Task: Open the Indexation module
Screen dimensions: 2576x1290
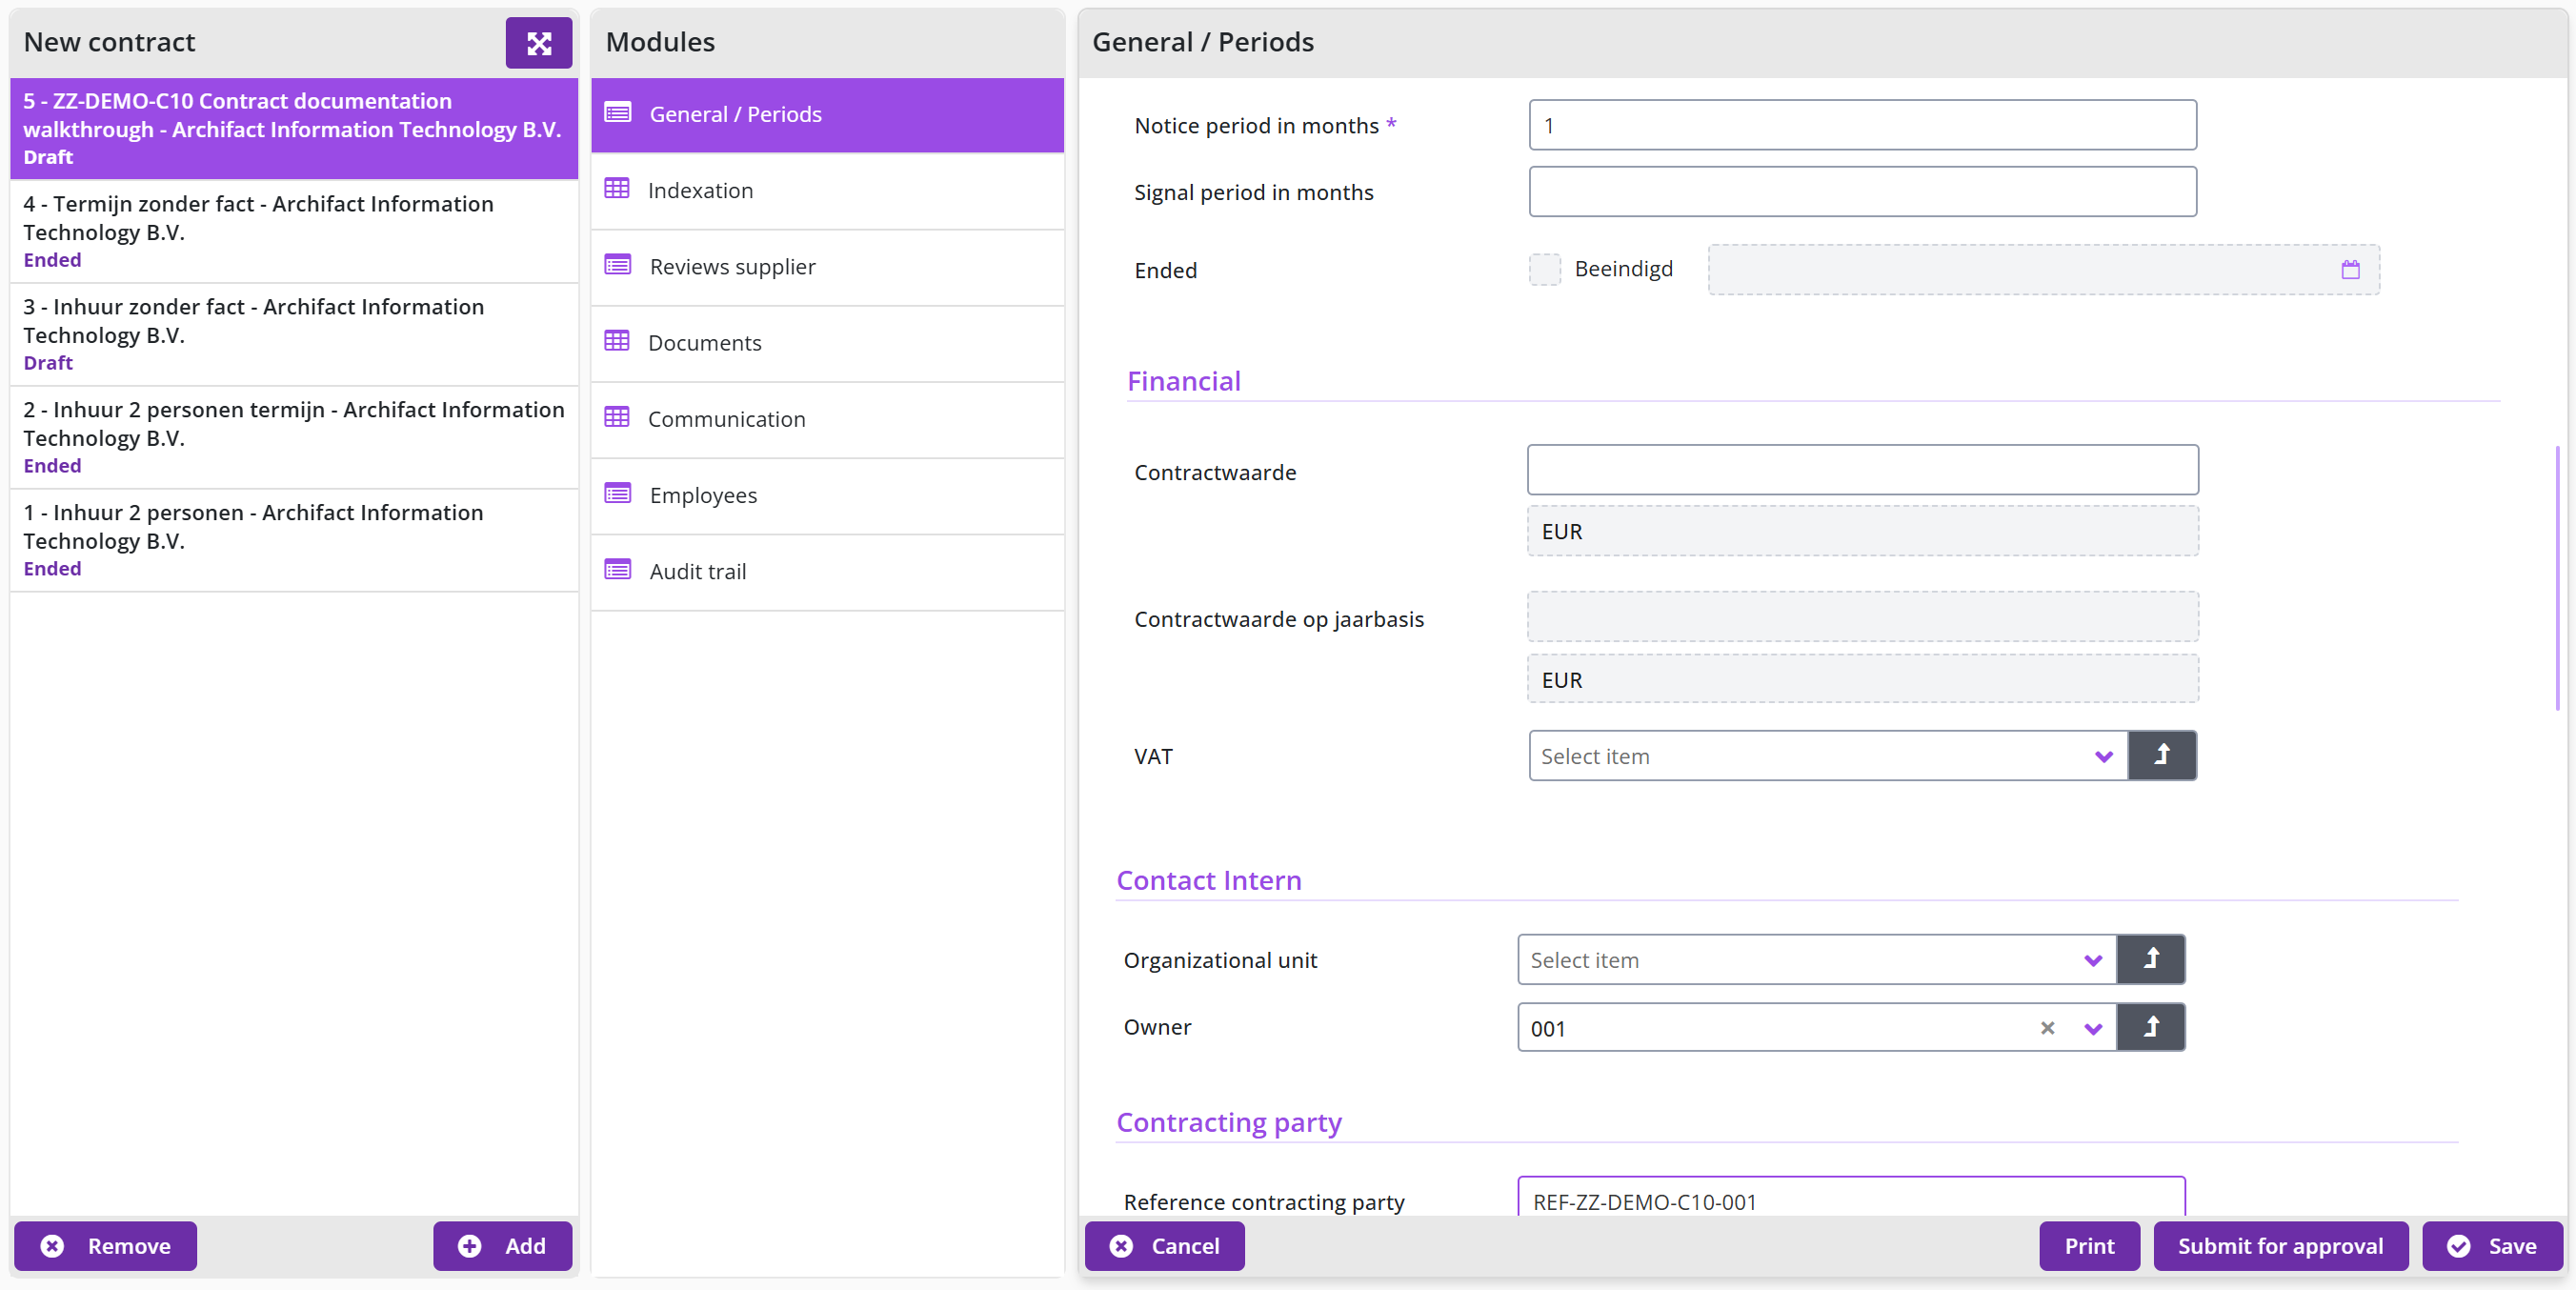Action: [x=827, y=190]
